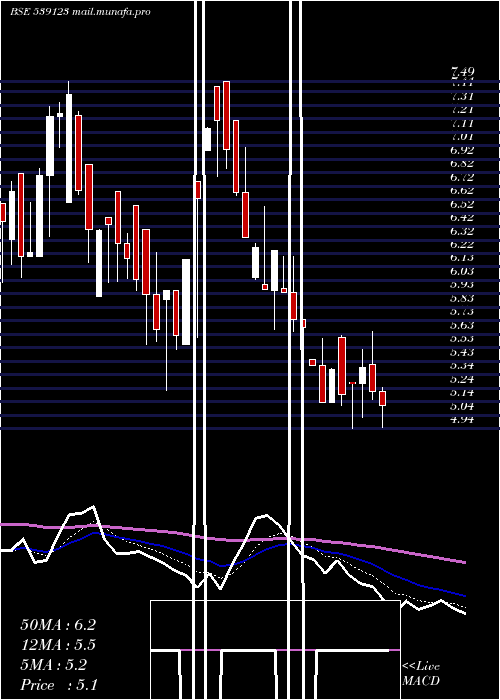This screenshot has width=500, height=700.
Task: Select the 50MA : 6.2 legend entry
Action: (x=58, y=625)
